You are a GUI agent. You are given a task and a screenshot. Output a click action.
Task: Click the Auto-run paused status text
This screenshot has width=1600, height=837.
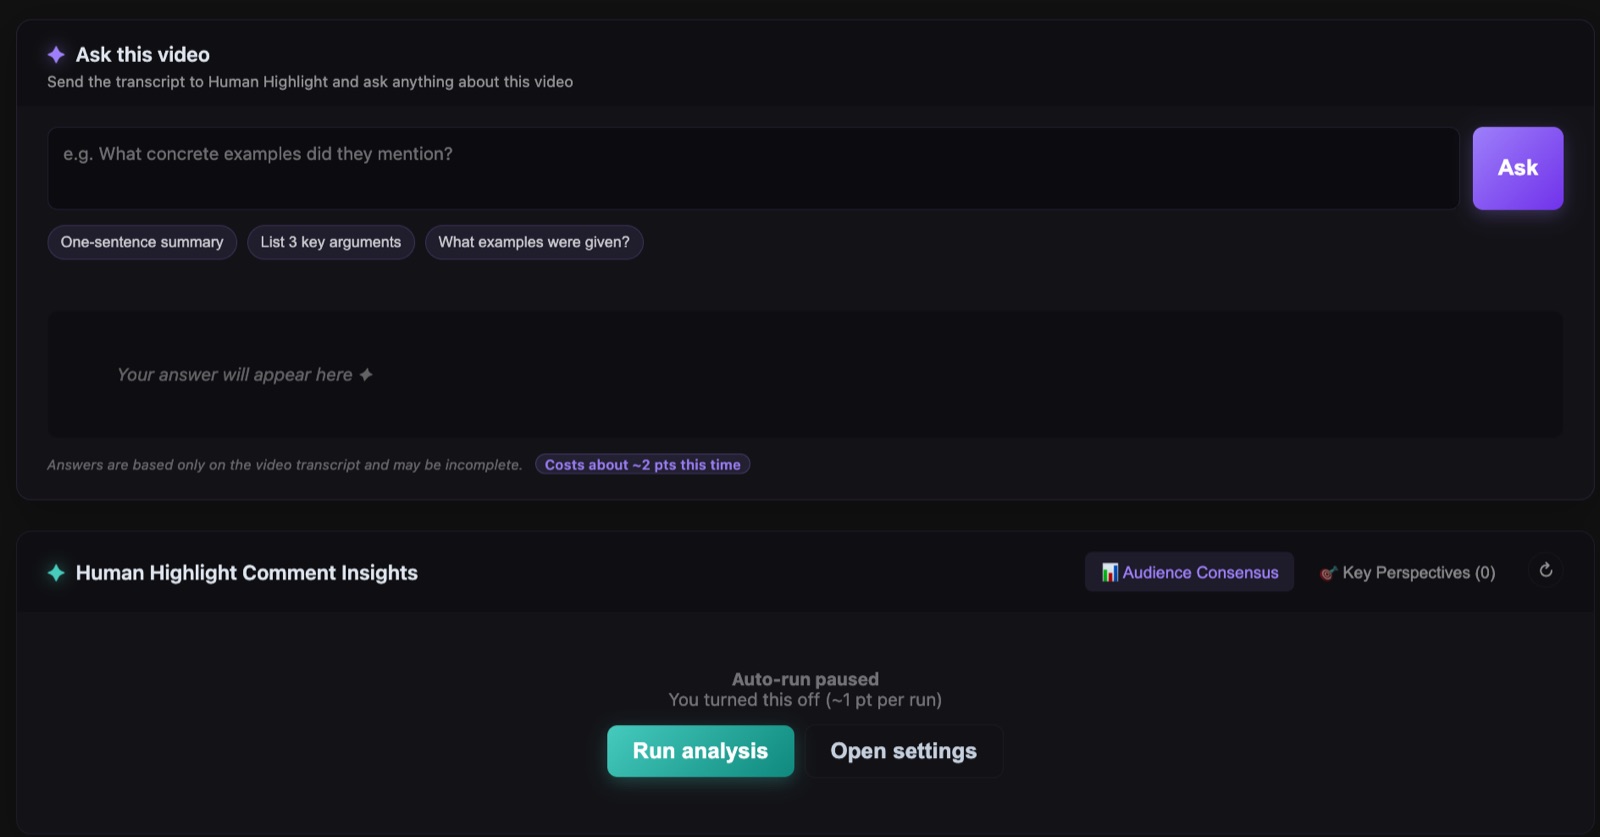805,679
